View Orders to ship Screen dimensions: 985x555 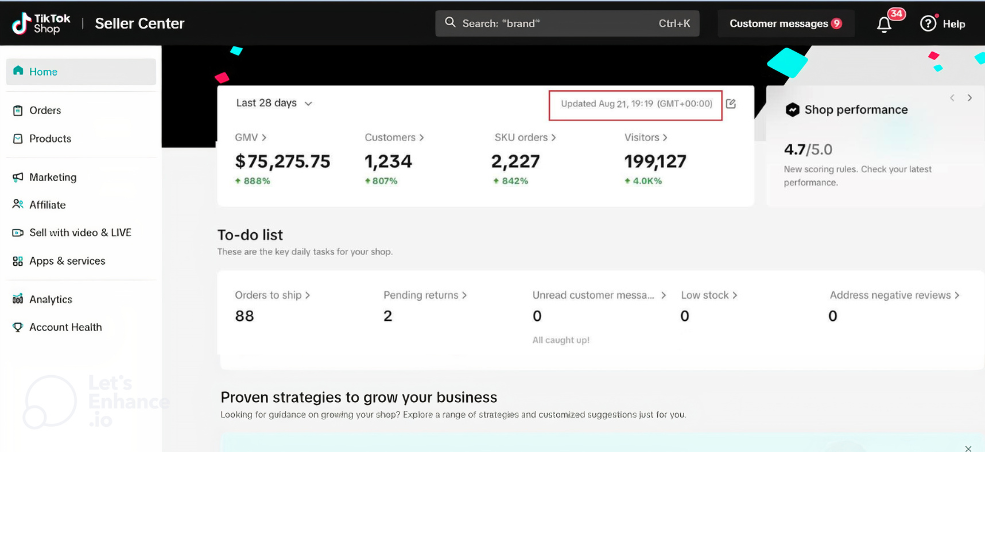point(272,296)
